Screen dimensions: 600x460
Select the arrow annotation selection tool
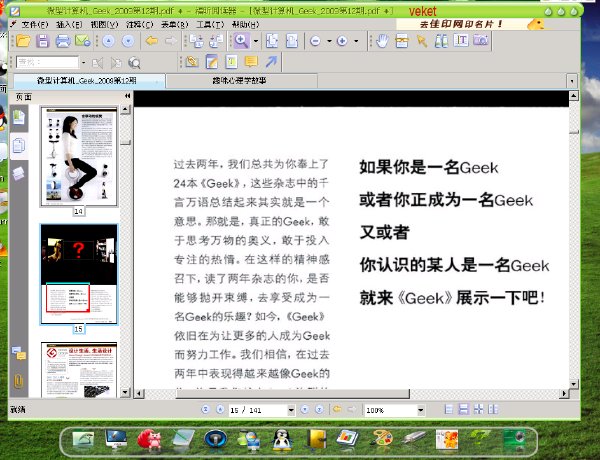[x=422, y=41]
